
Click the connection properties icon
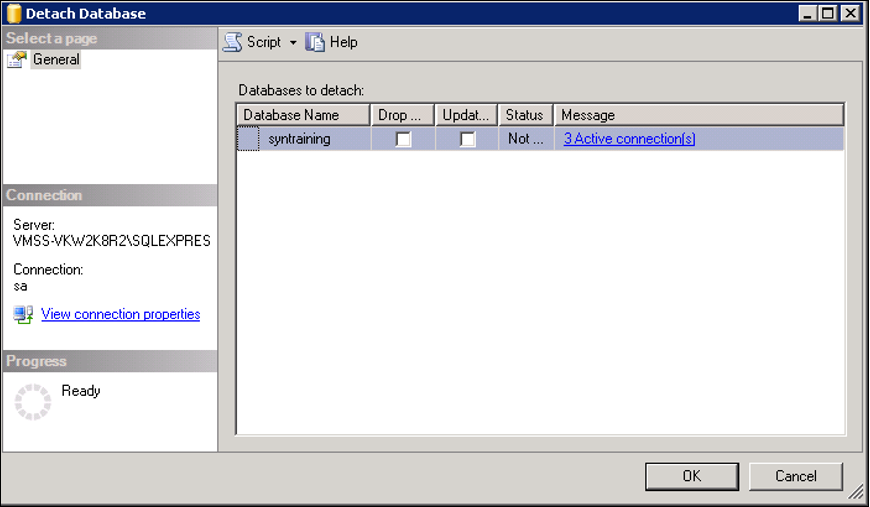point(23,315)
